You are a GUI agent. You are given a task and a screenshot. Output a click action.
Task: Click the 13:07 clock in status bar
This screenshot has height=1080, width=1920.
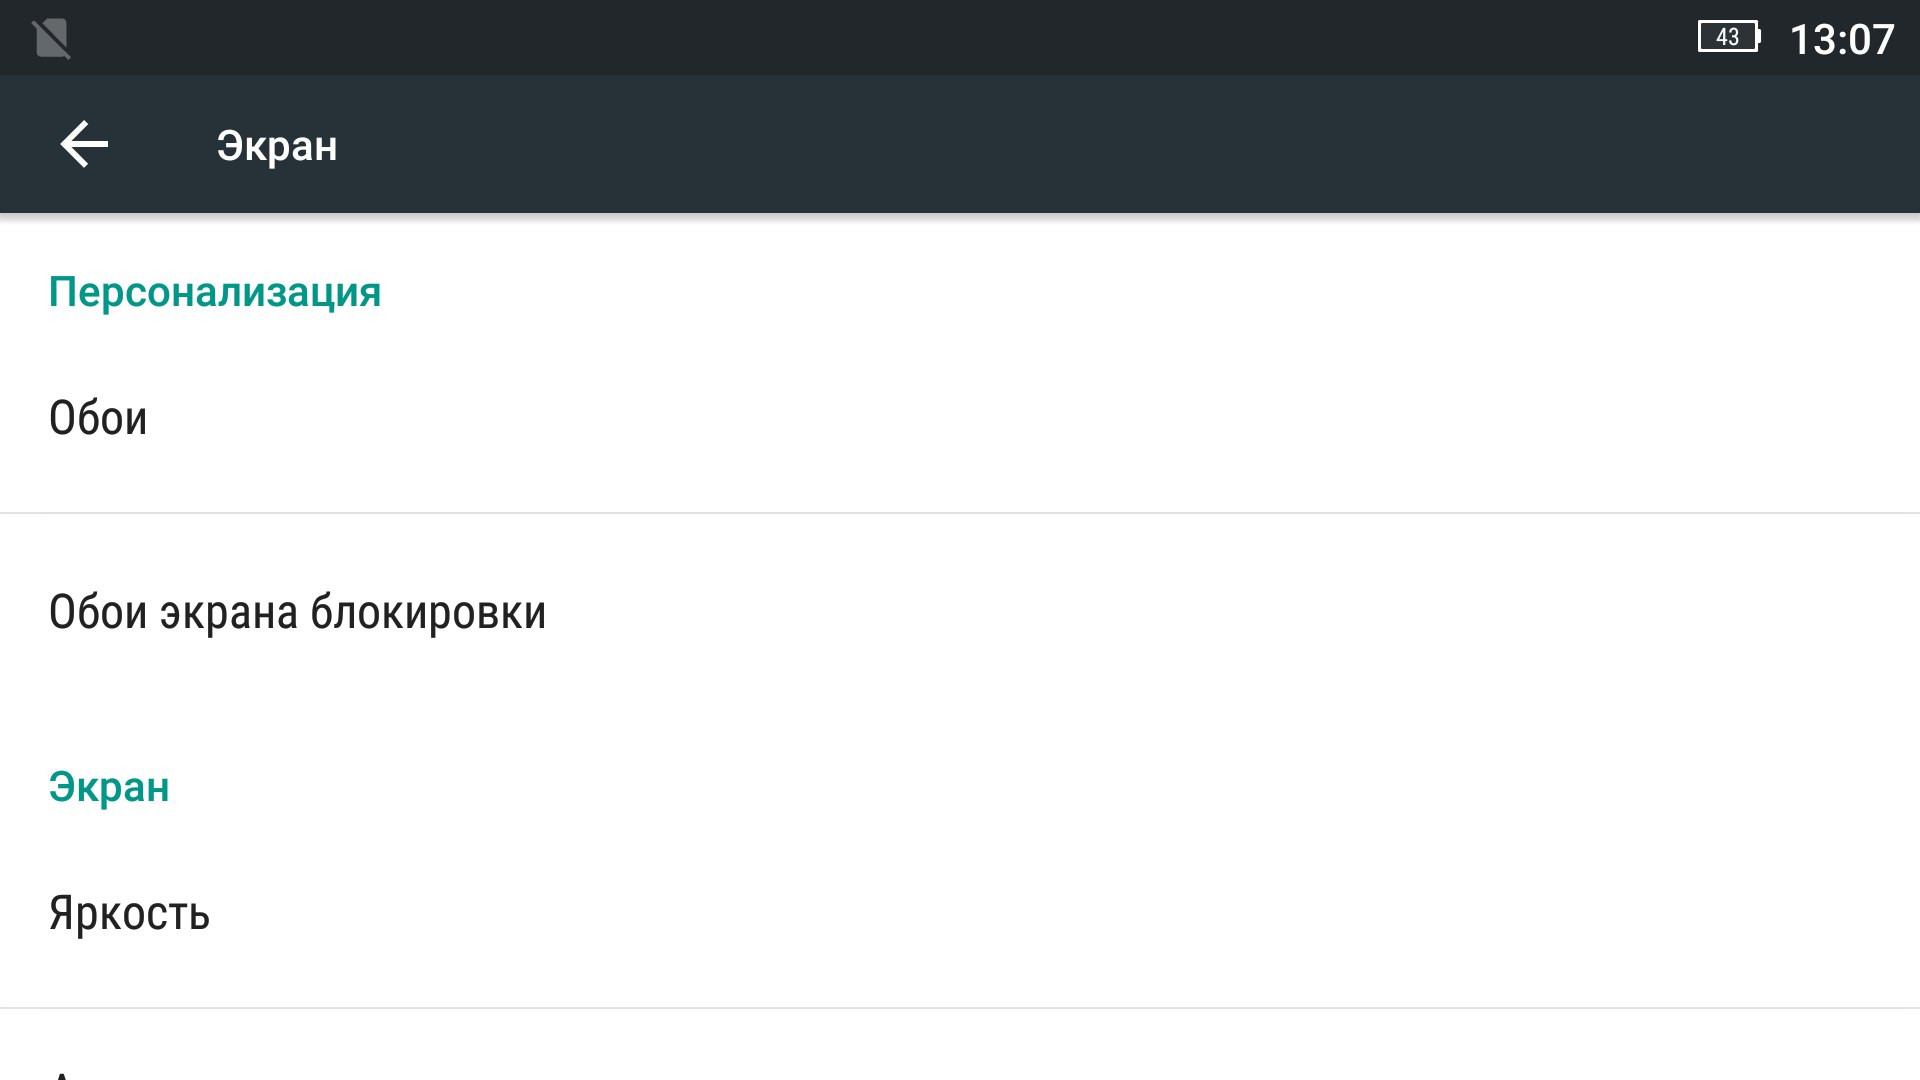pos(1841,40)
